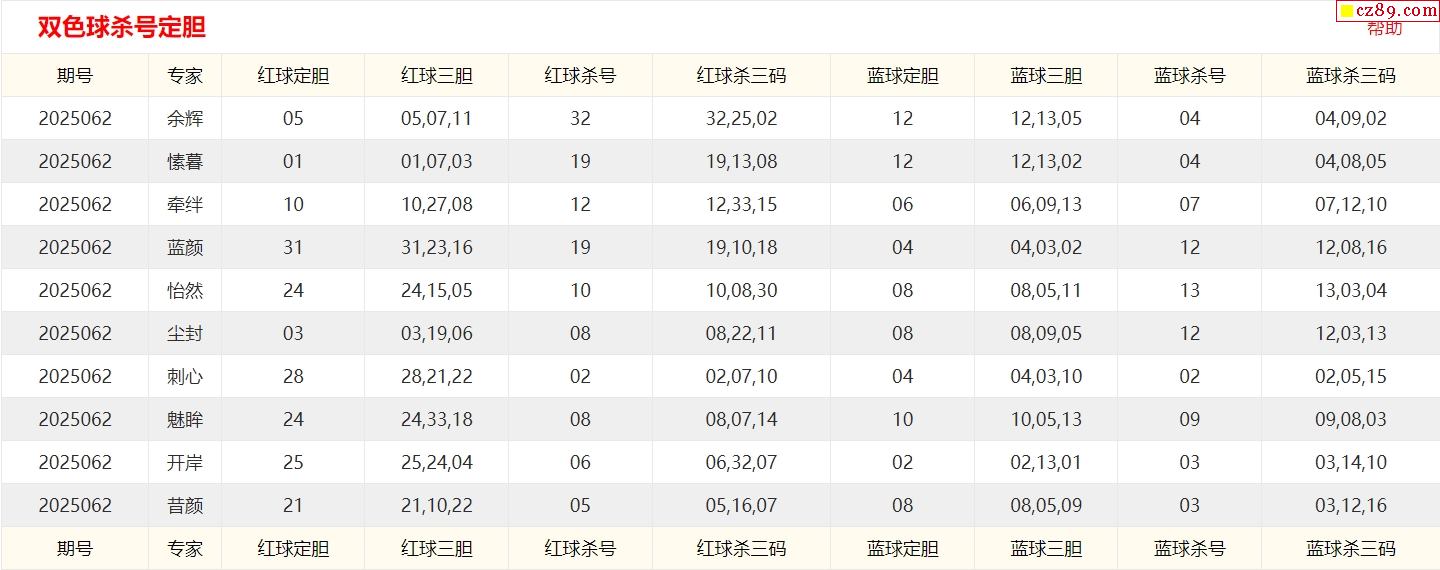
Task: Click 蓝球定胆 value 10 in 魅眸's row
Action: (x=903, y=420)
